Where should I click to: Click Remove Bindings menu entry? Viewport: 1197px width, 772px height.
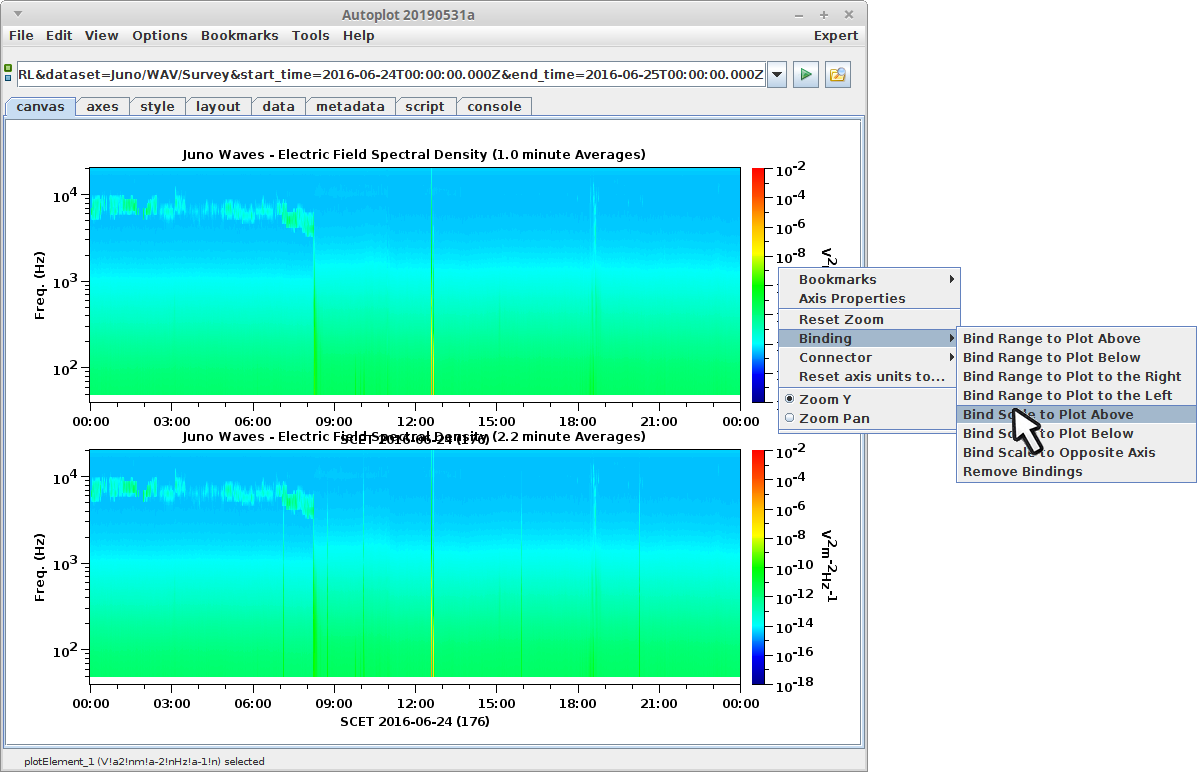click(1022, 471)
